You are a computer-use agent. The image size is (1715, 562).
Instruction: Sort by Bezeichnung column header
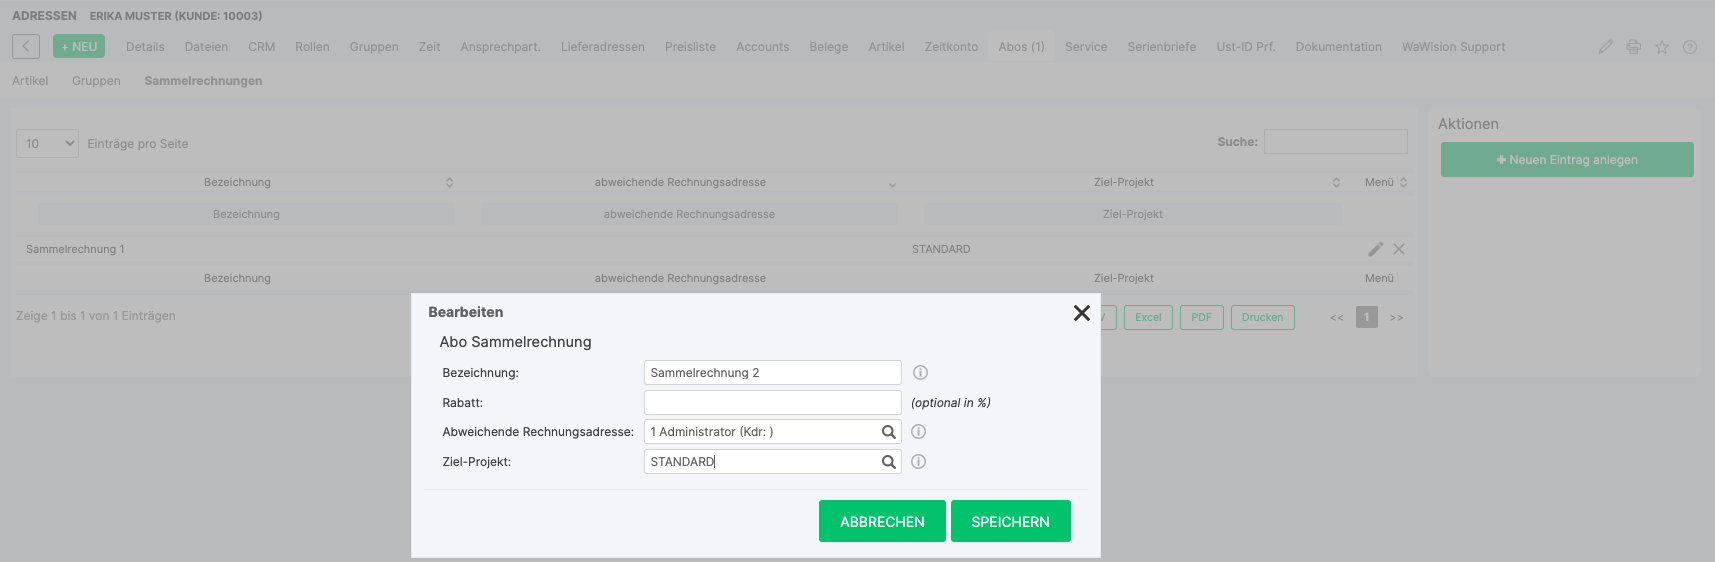pos(237,182)
